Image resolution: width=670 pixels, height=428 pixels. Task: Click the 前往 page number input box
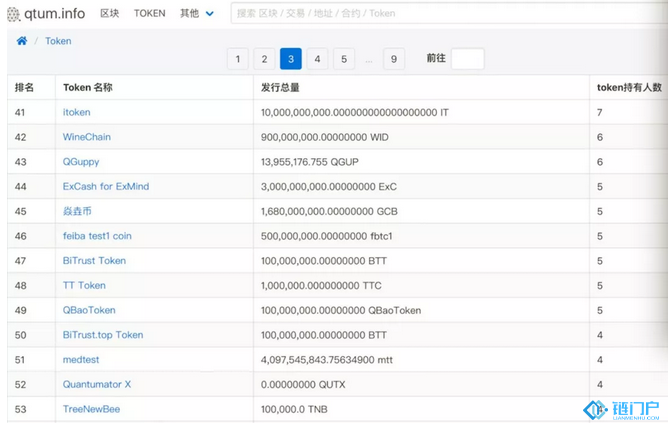[x=468, y=59]
